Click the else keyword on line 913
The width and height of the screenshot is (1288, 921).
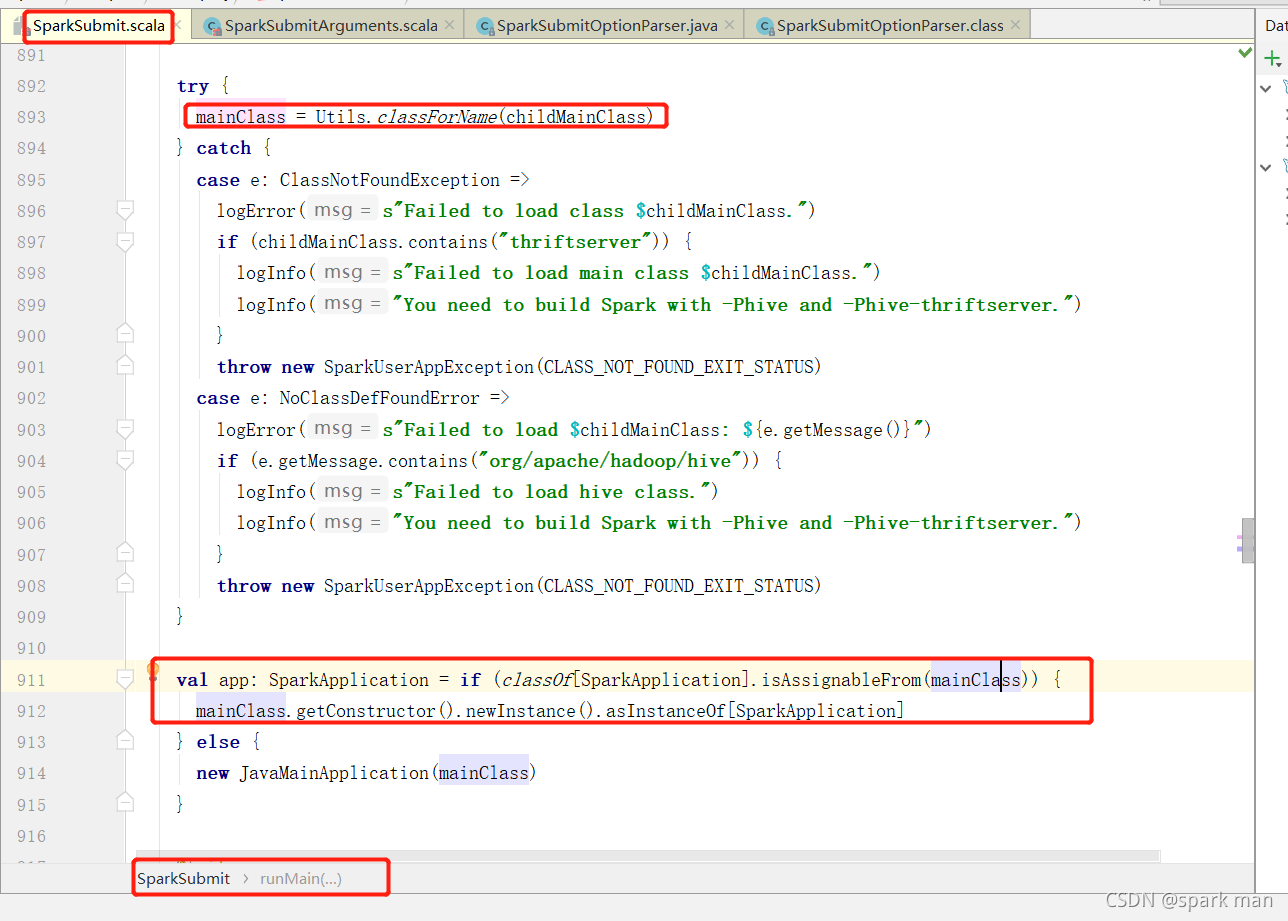click(x=218, y=742)
